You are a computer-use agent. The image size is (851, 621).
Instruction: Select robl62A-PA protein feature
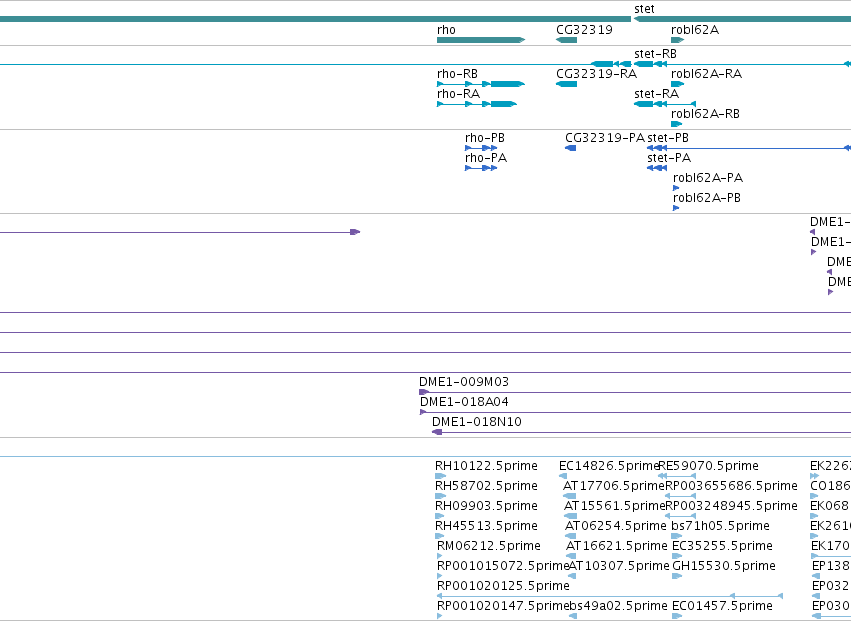[x=676, y=188]
